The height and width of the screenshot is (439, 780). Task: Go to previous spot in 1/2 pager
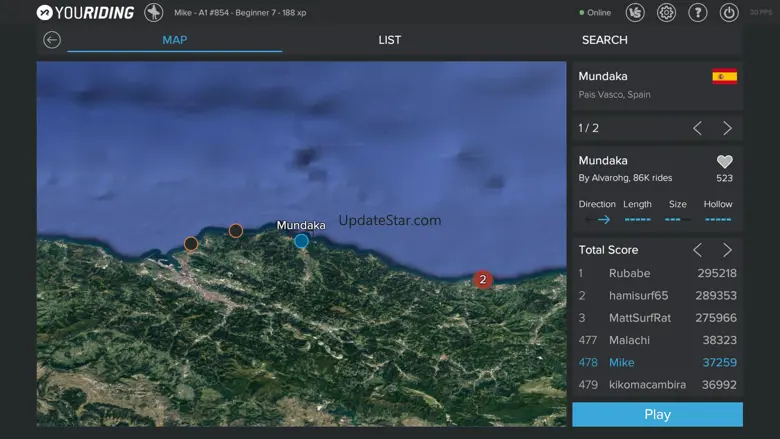pyautogui.click(x=697, y=128)
